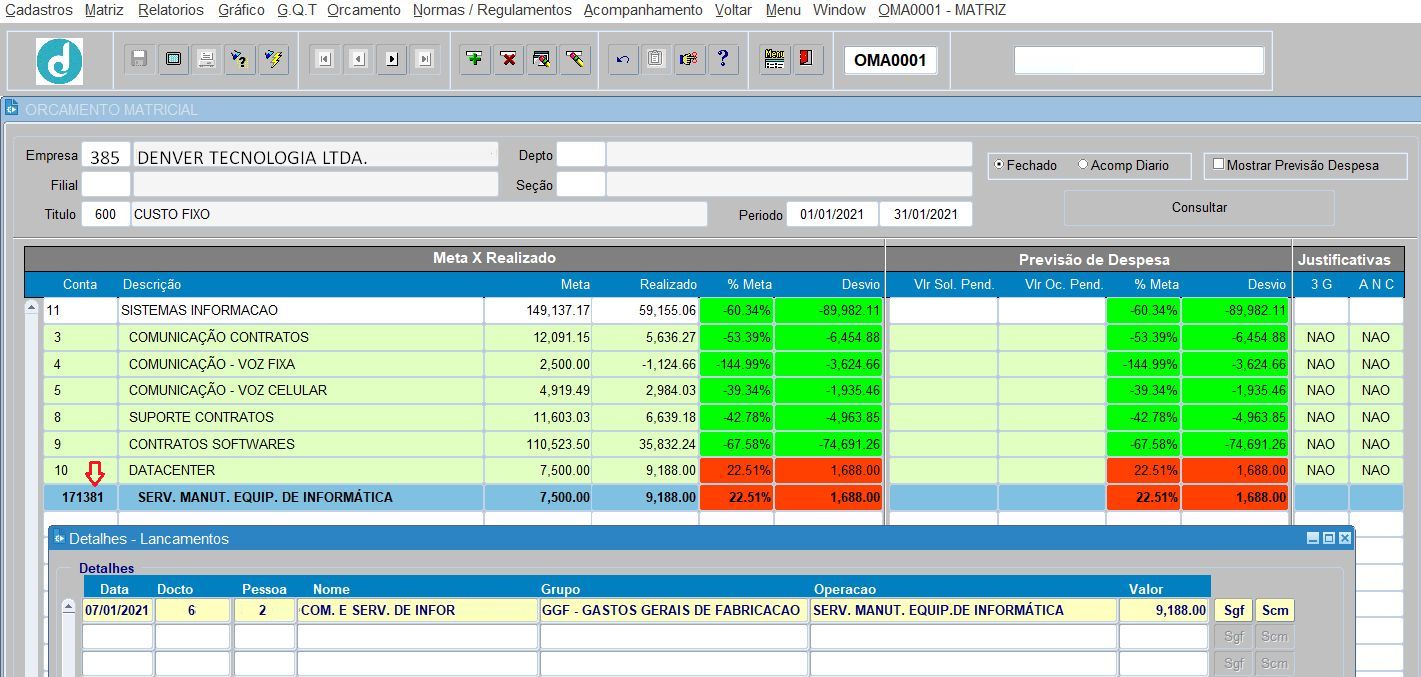
Task: Click the Sgf button for the 07/01/2021 entry
Action: (x=1234, y=610)
